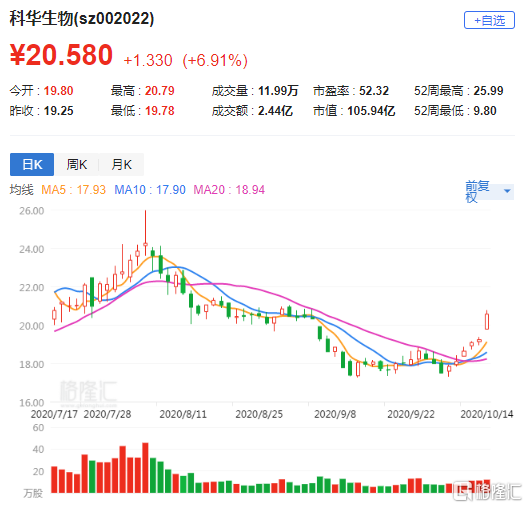Screen dimensions: 528x508
Task: Switch to the 月K monthly chart tab
Action: tap(122, 164)
